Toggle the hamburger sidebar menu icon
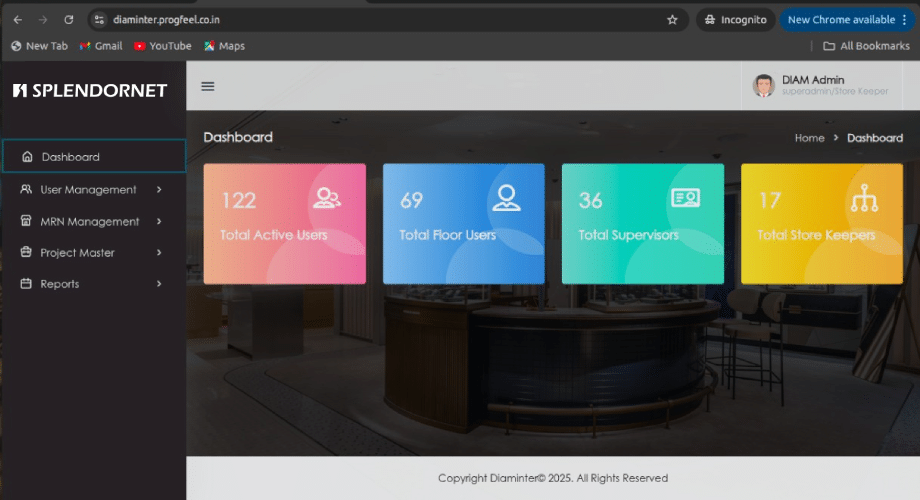 coord(208,86)
